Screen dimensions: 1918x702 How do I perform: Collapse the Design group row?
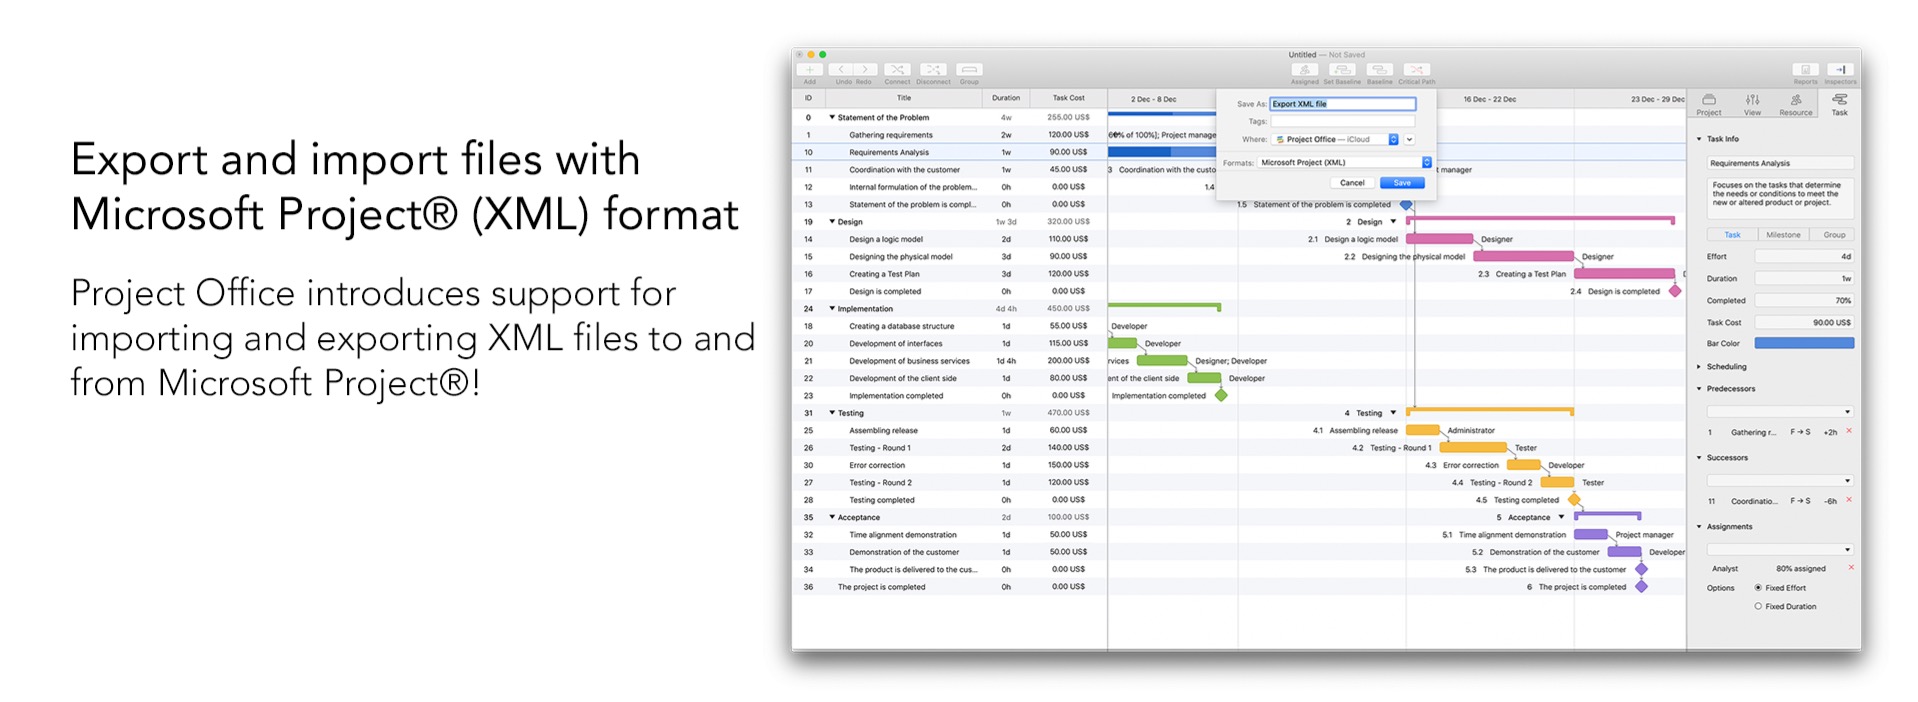pos(832,221)
